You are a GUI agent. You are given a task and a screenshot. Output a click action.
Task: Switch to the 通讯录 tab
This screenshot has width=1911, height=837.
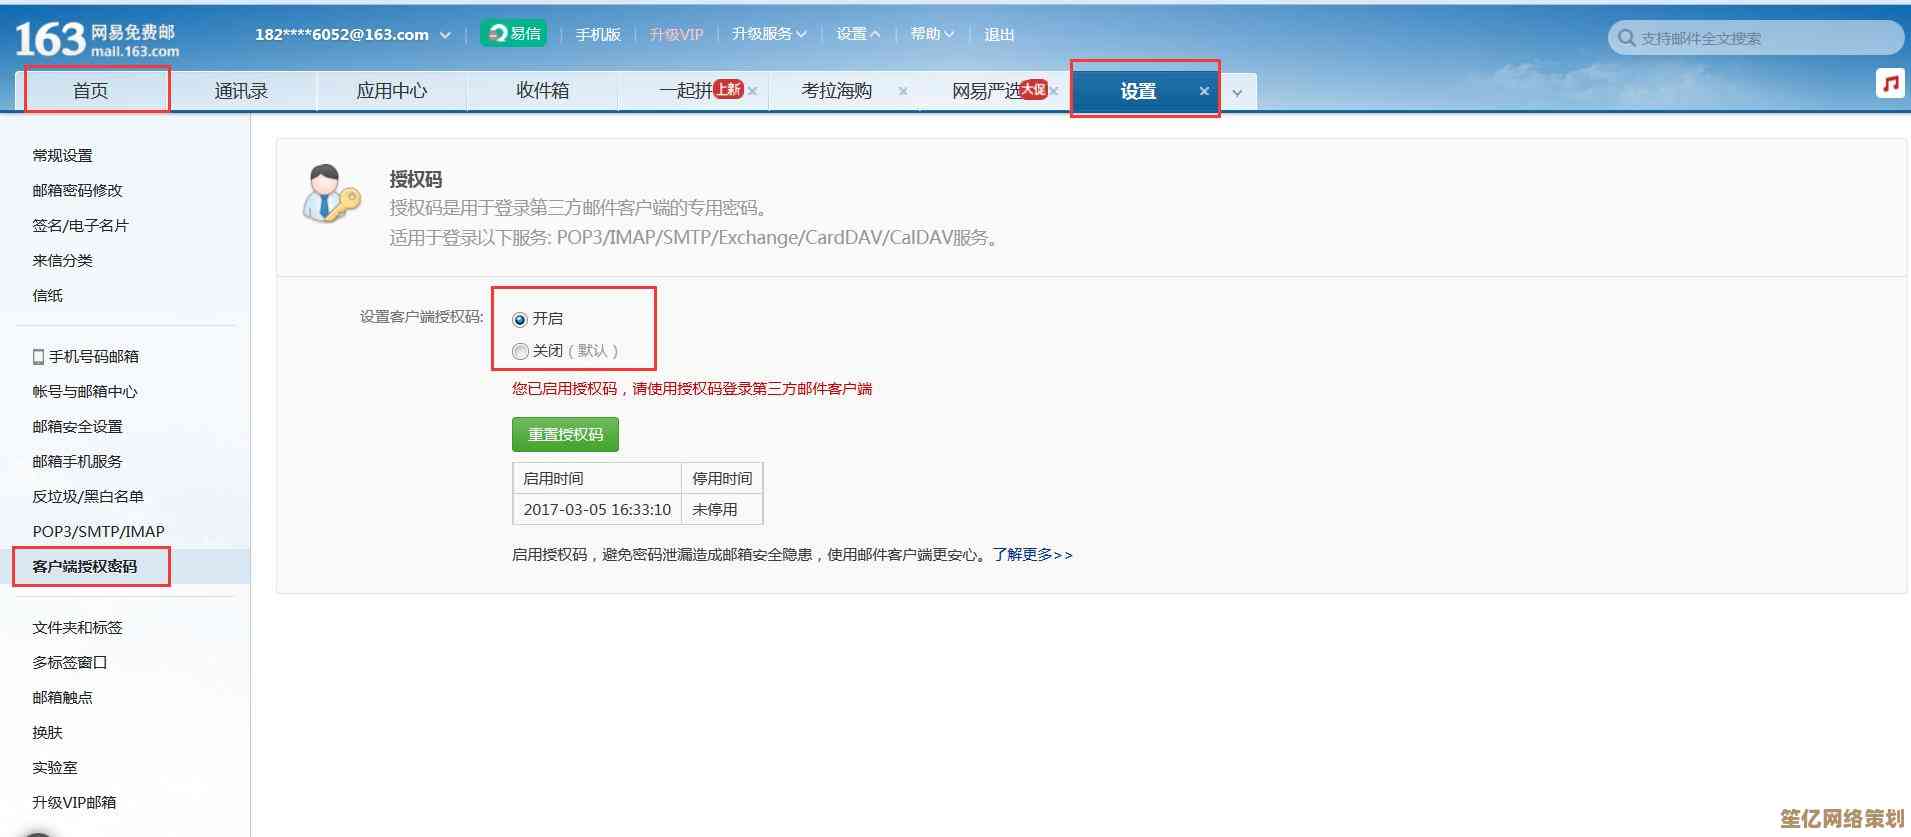[241, 91]
